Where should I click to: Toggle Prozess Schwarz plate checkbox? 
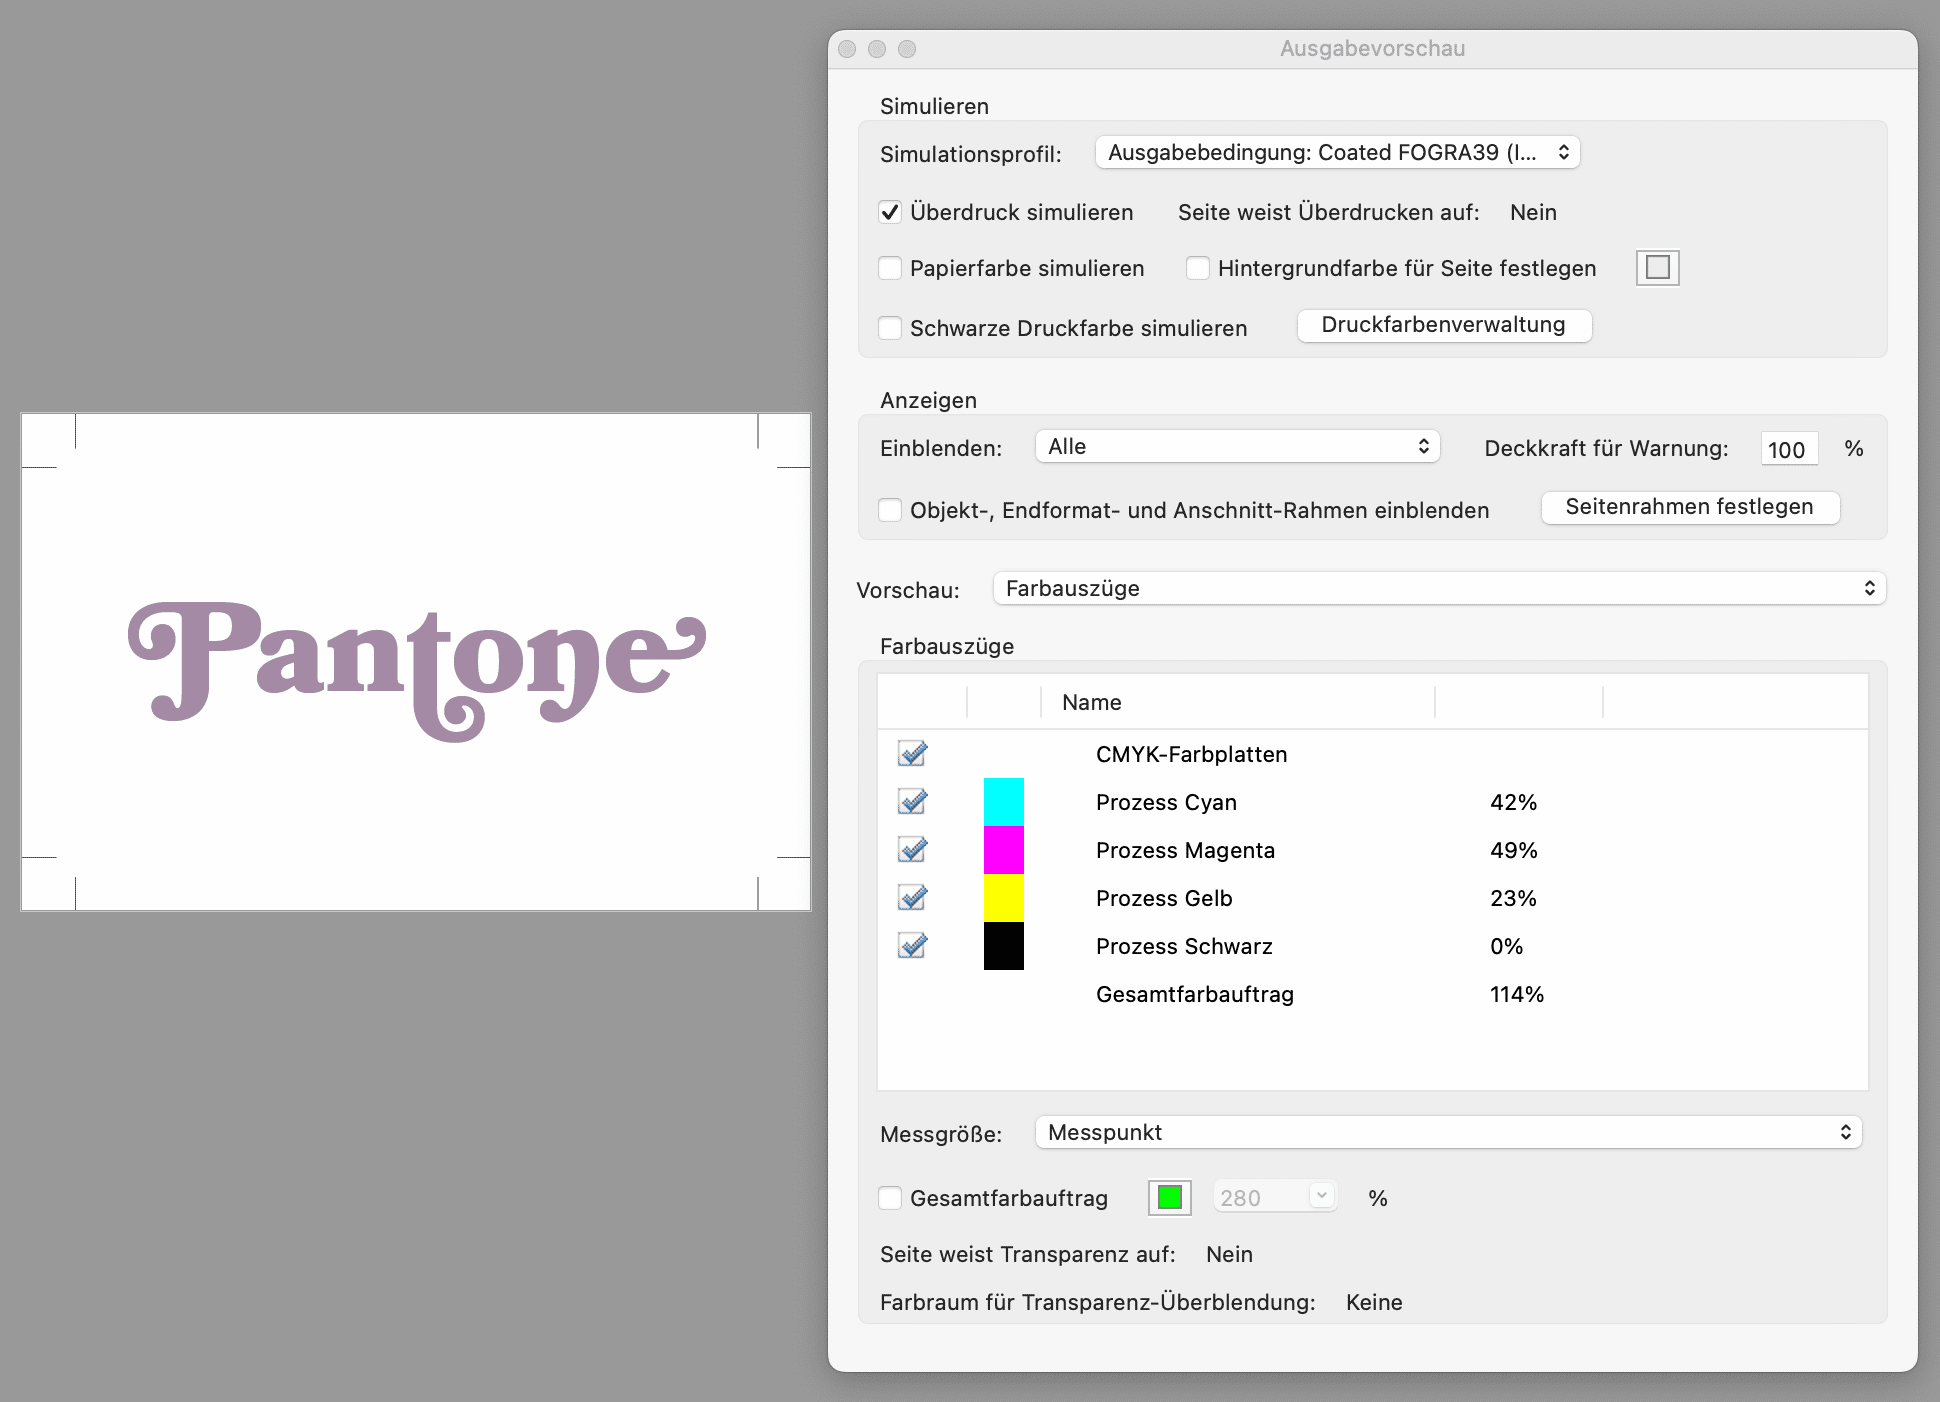(912, 945)
